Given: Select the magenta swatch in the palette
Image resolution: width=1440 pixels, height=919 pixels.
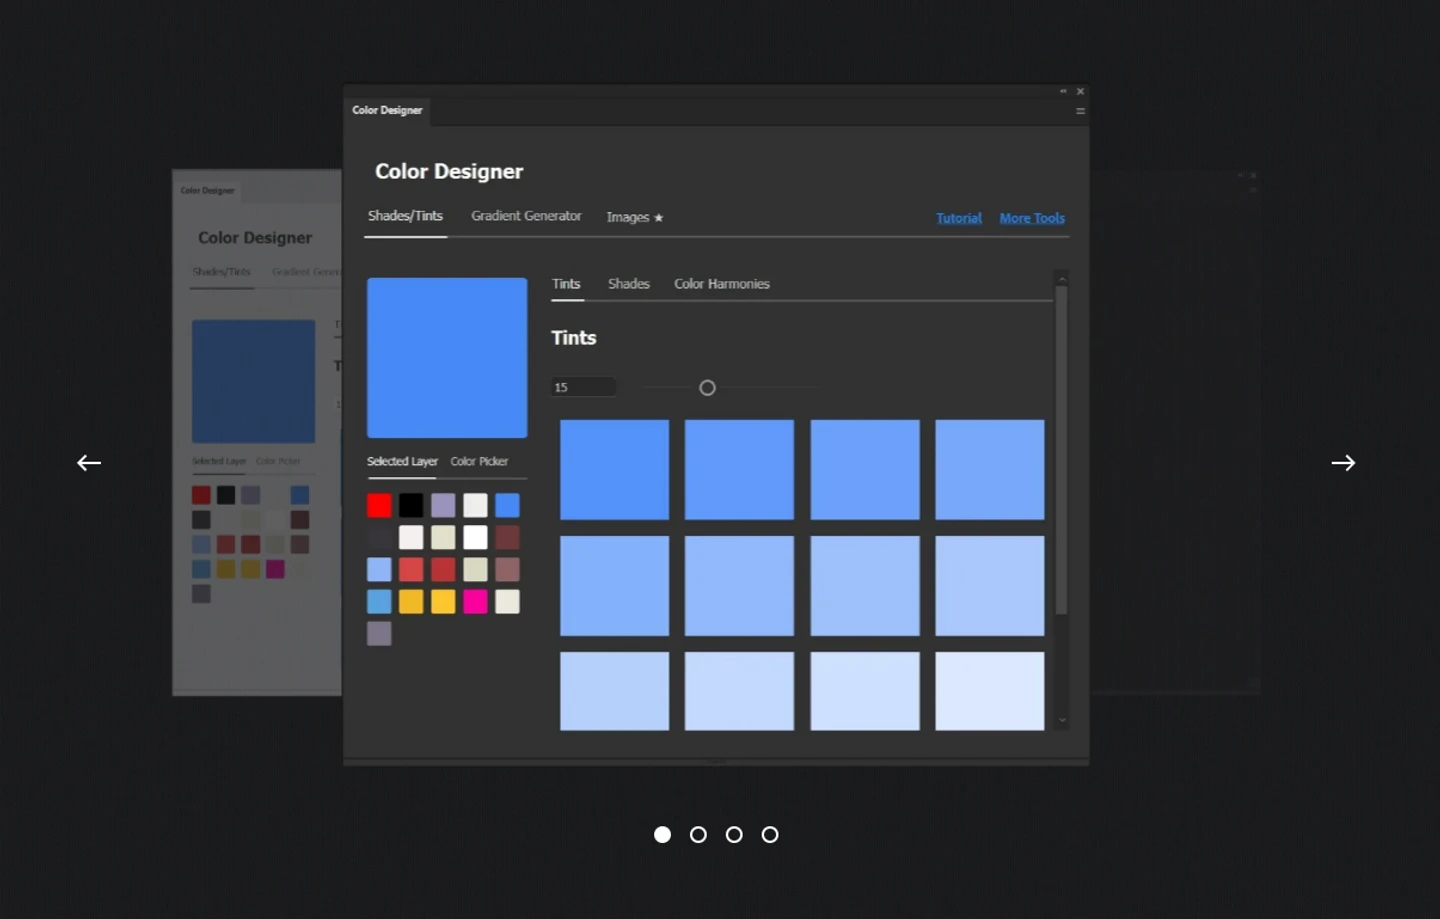Looking at the screenshot, I should pyautogui.click(x=475, y=601).
